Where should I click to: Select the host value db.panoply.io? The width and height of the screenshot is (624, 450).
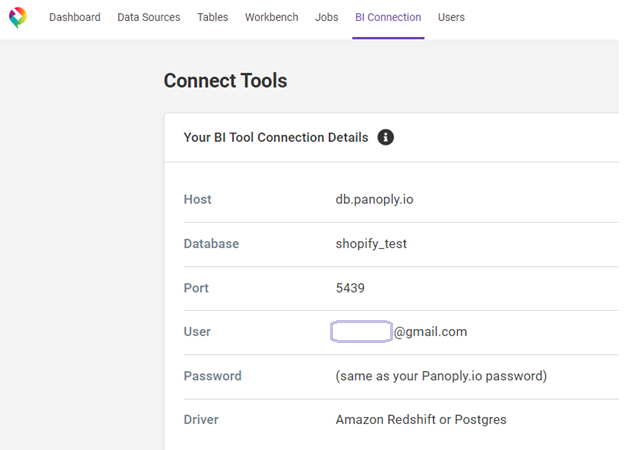(374, 199)
